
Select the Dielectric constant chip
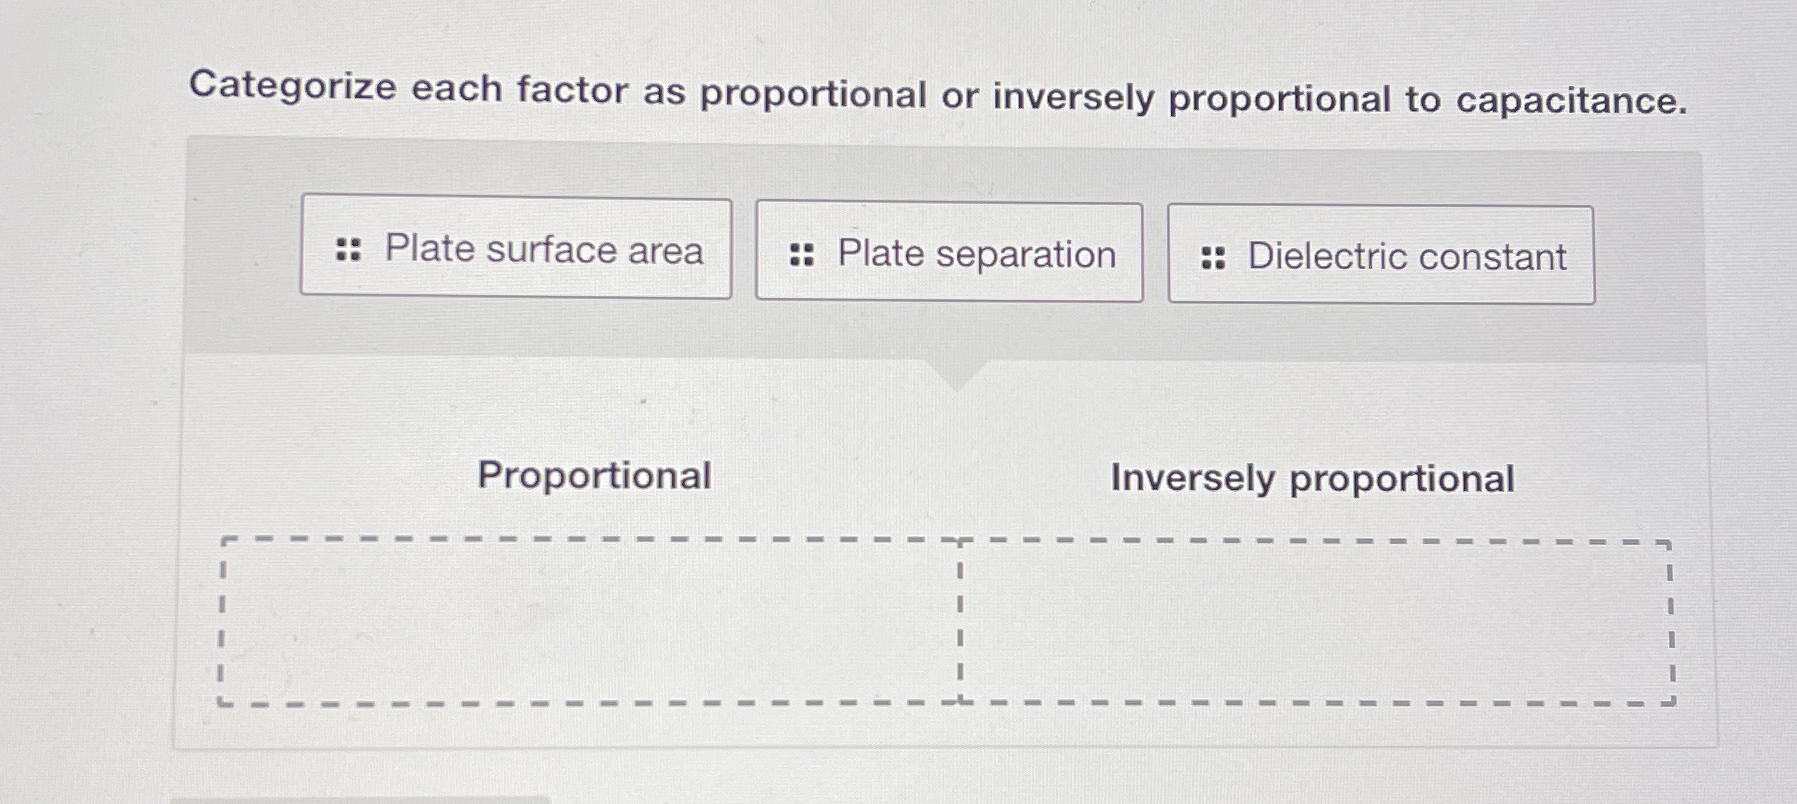click(x=1380, y=257)
